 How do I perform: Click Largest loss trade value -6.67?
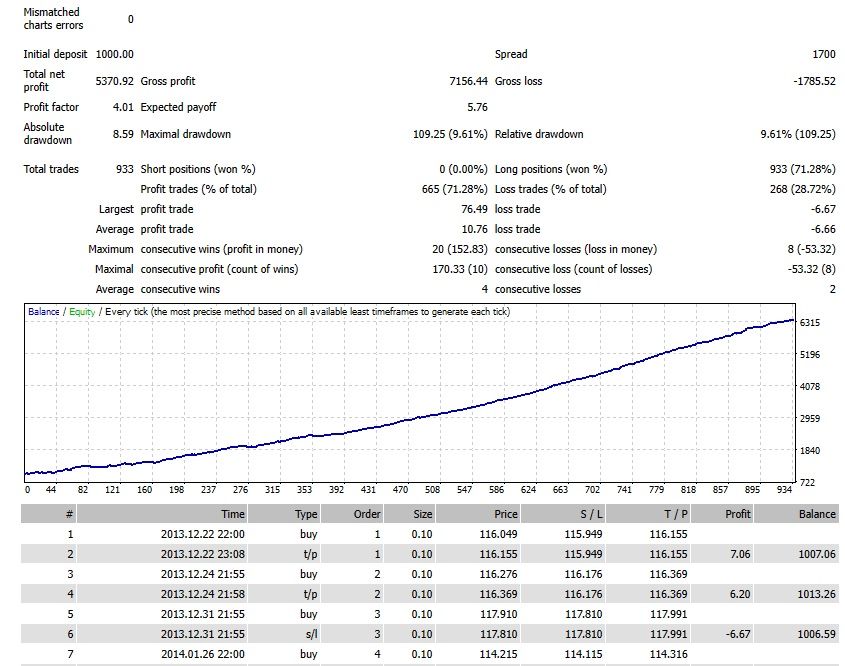pyautogui.click(x=823, y=209)
